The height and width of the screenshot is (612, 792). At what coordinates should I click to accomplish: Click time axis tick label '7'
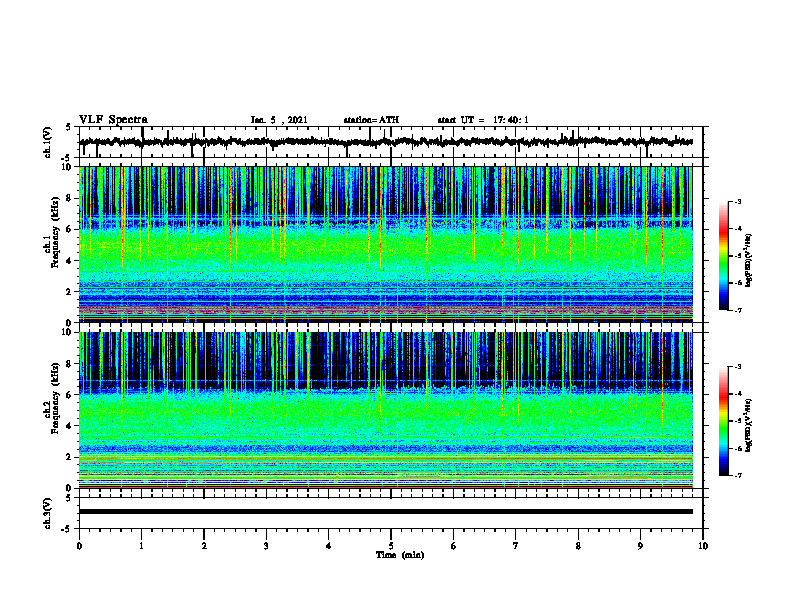(x=516, y=546)
